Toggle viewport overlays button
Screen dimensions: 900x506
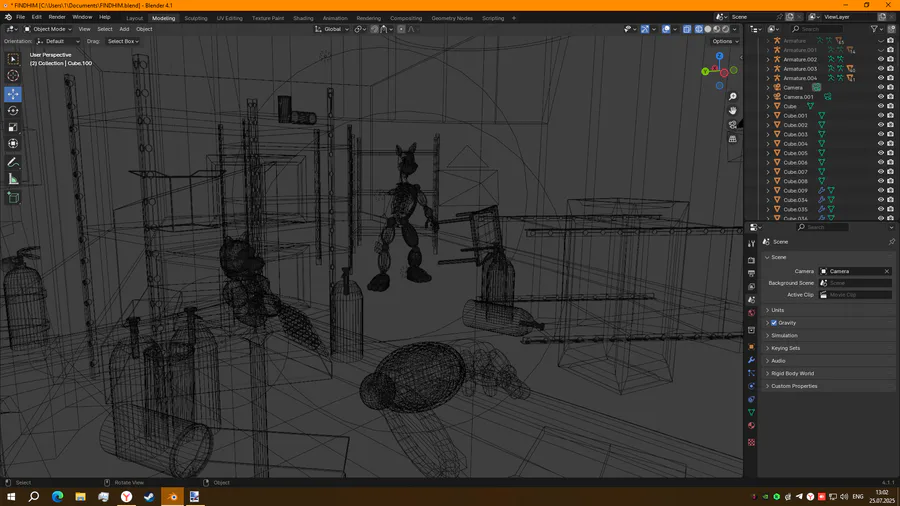(666, 29)
